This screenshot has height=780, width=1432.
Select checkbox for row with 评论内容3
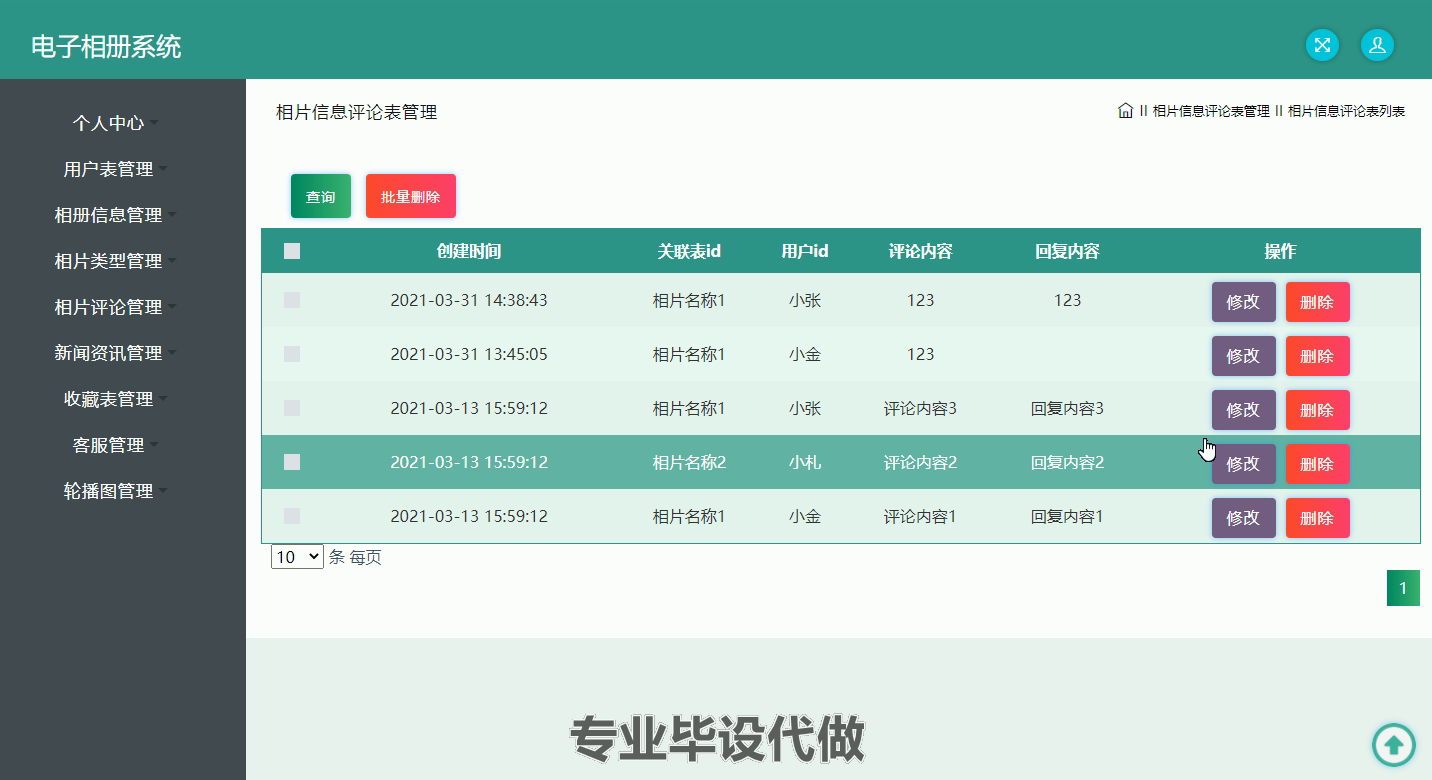(292, 408)
